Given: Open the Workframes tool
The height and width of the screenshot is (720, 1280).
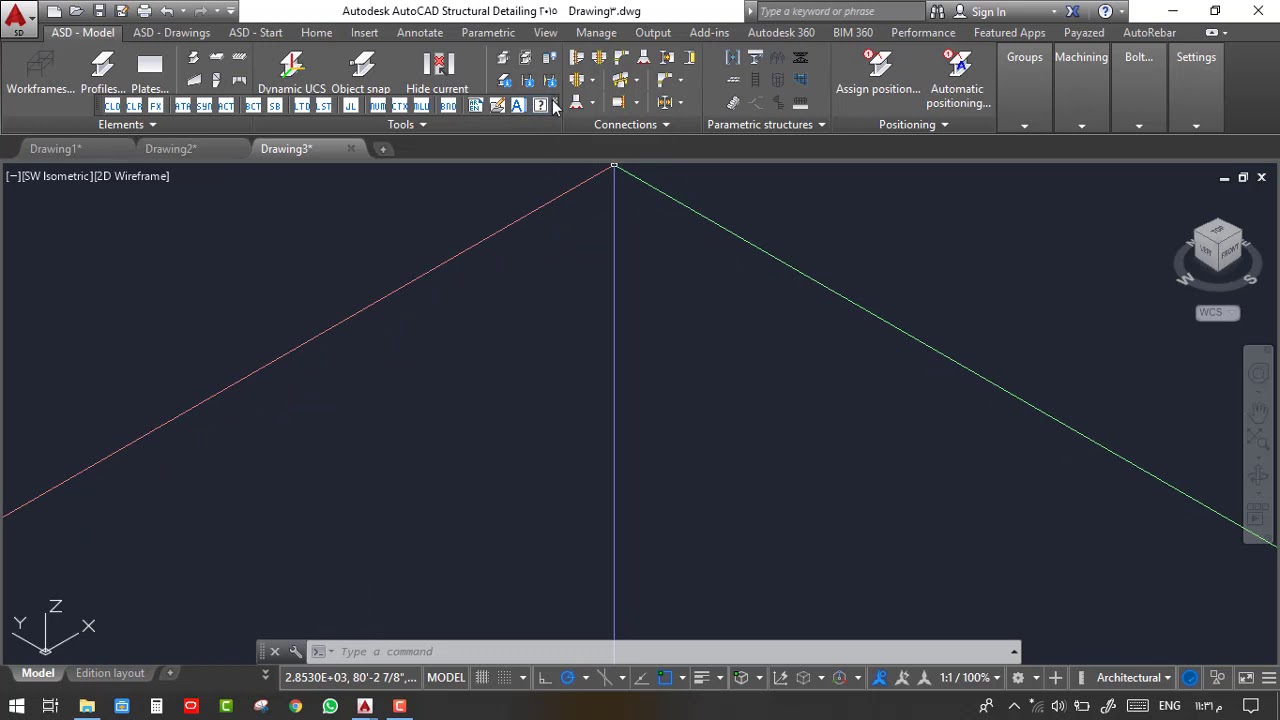Looking at the screenshot, I should tap(40, 72).
